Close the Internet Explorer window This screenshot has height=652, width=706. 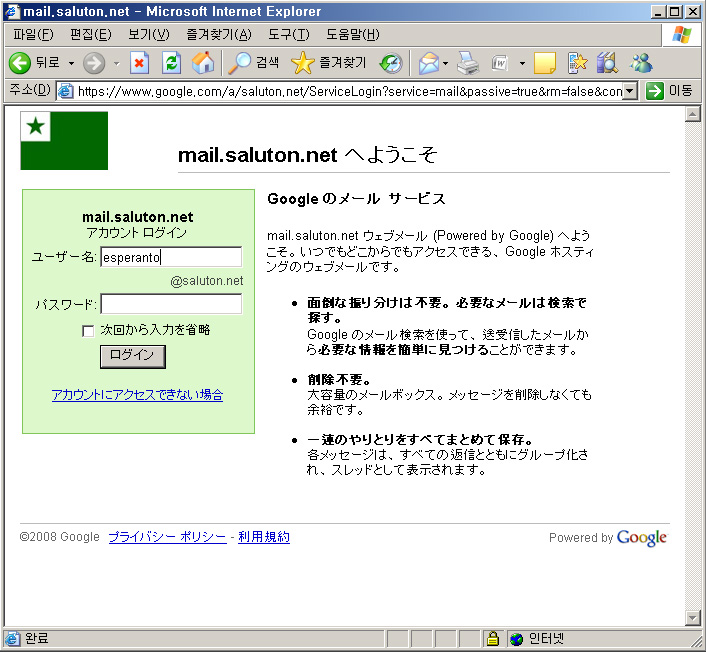[693, 12]
